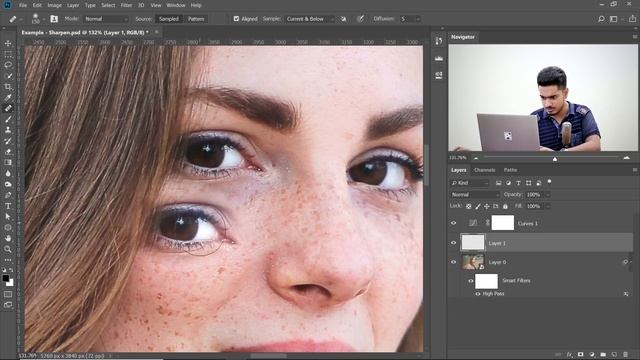Open the Opacity slider dropdown
This screenshot has height=360, width=640.
pos(548,195)
